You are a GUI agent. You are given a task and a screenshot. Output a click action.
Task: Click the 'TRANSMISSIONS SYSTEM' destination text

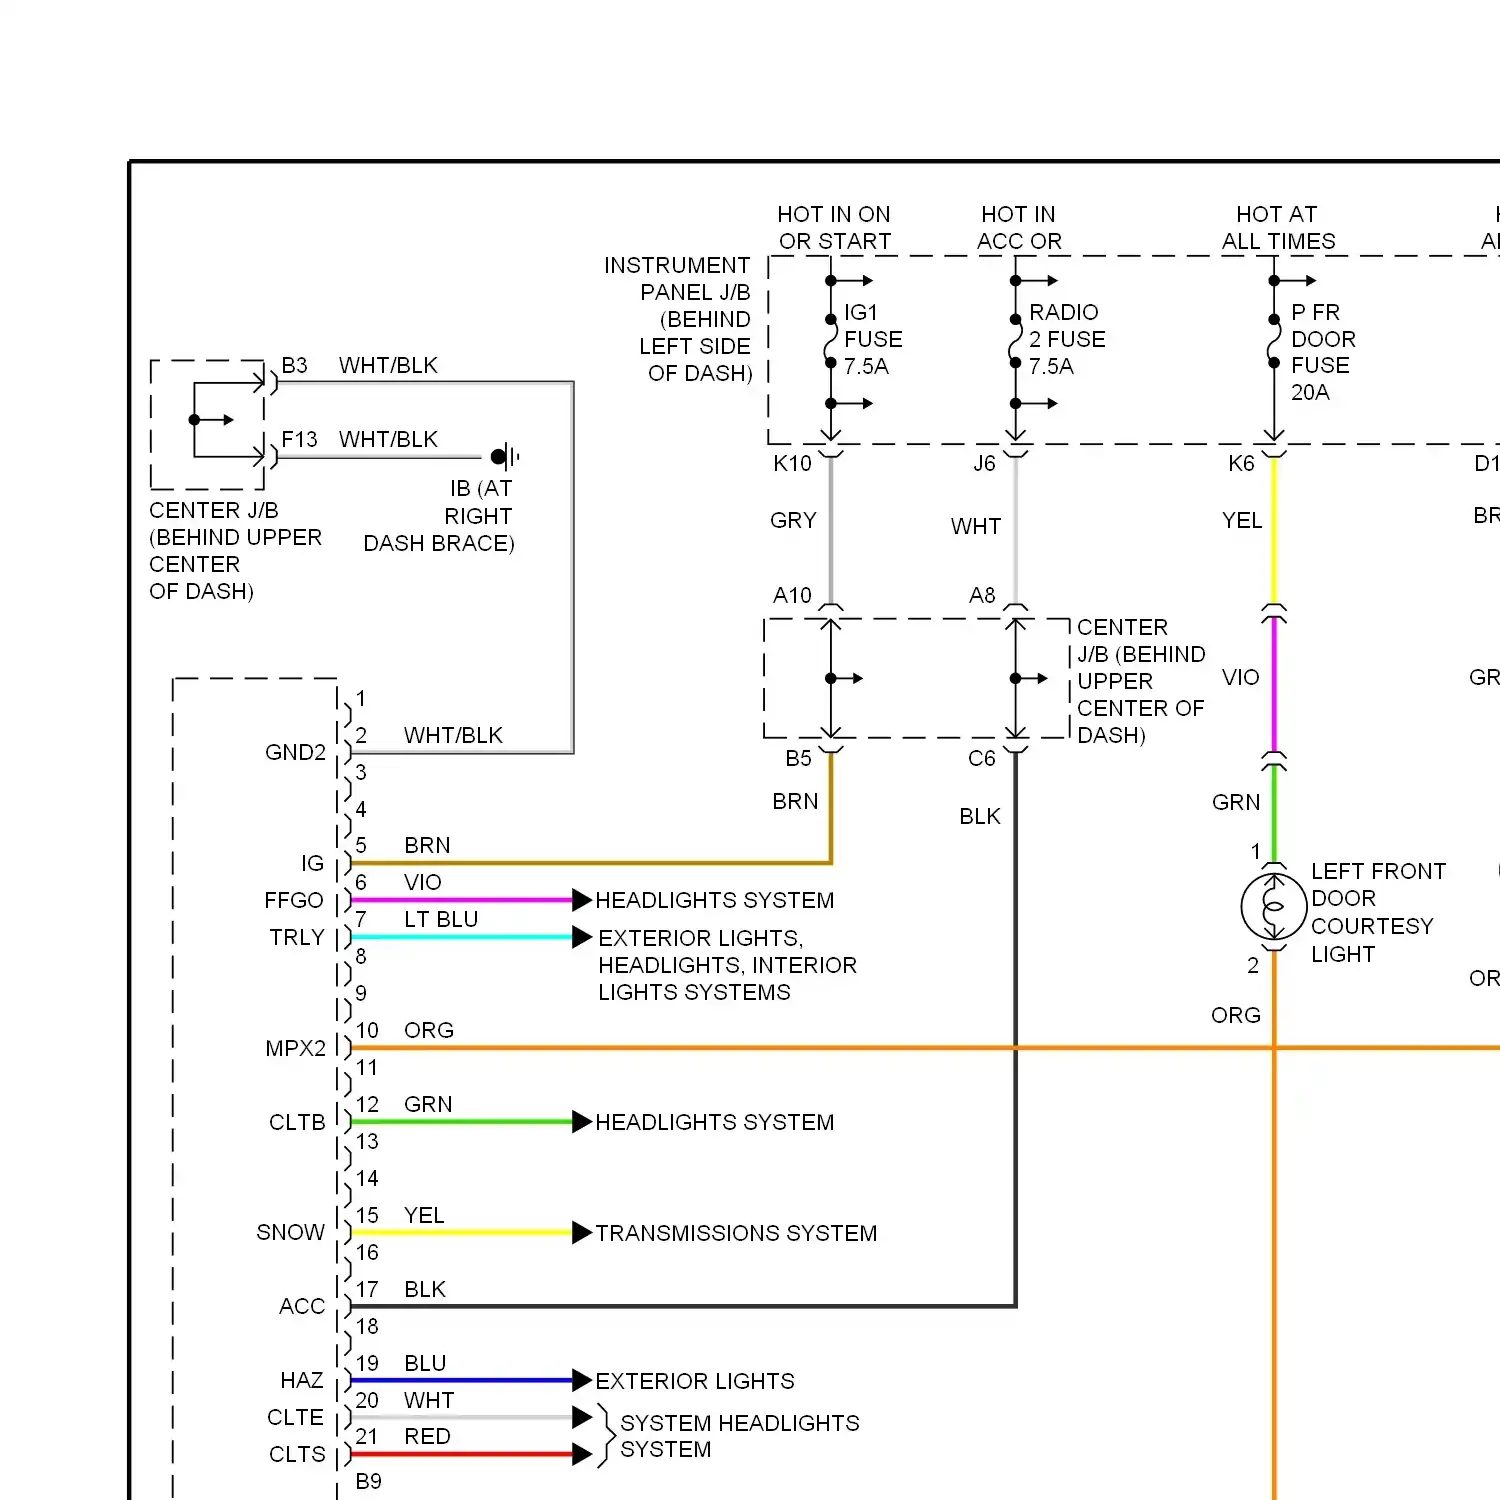[736, 1233]
